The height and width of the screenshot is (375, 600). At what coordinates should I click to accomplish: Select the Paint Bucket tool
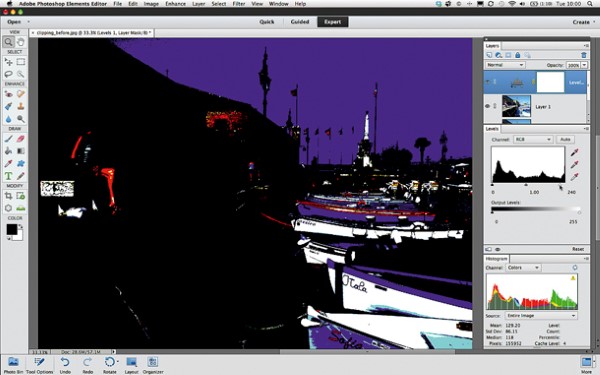click(x=8, y=151)
